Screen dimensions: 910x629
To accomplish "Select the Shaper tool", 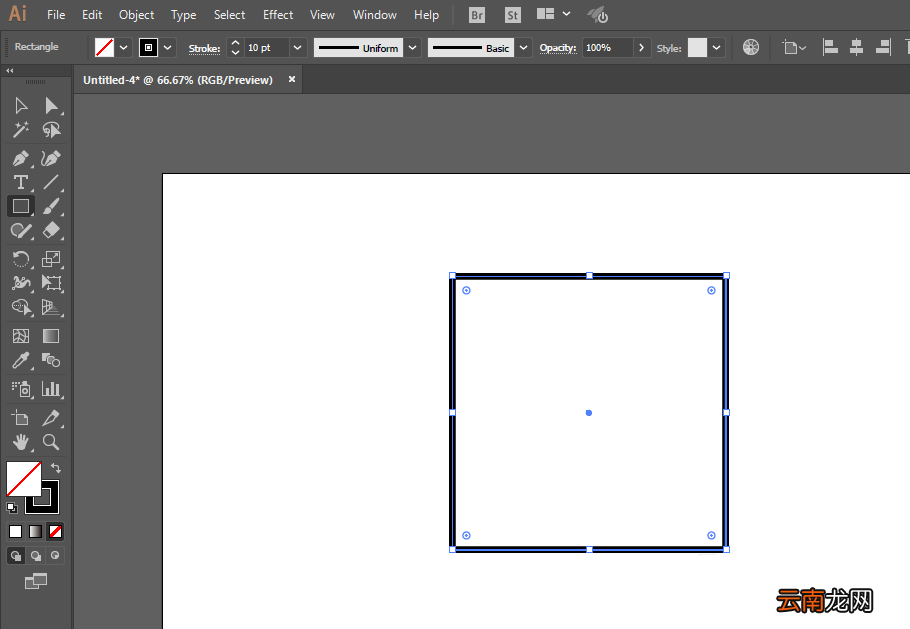I will (x=21, y=230).
